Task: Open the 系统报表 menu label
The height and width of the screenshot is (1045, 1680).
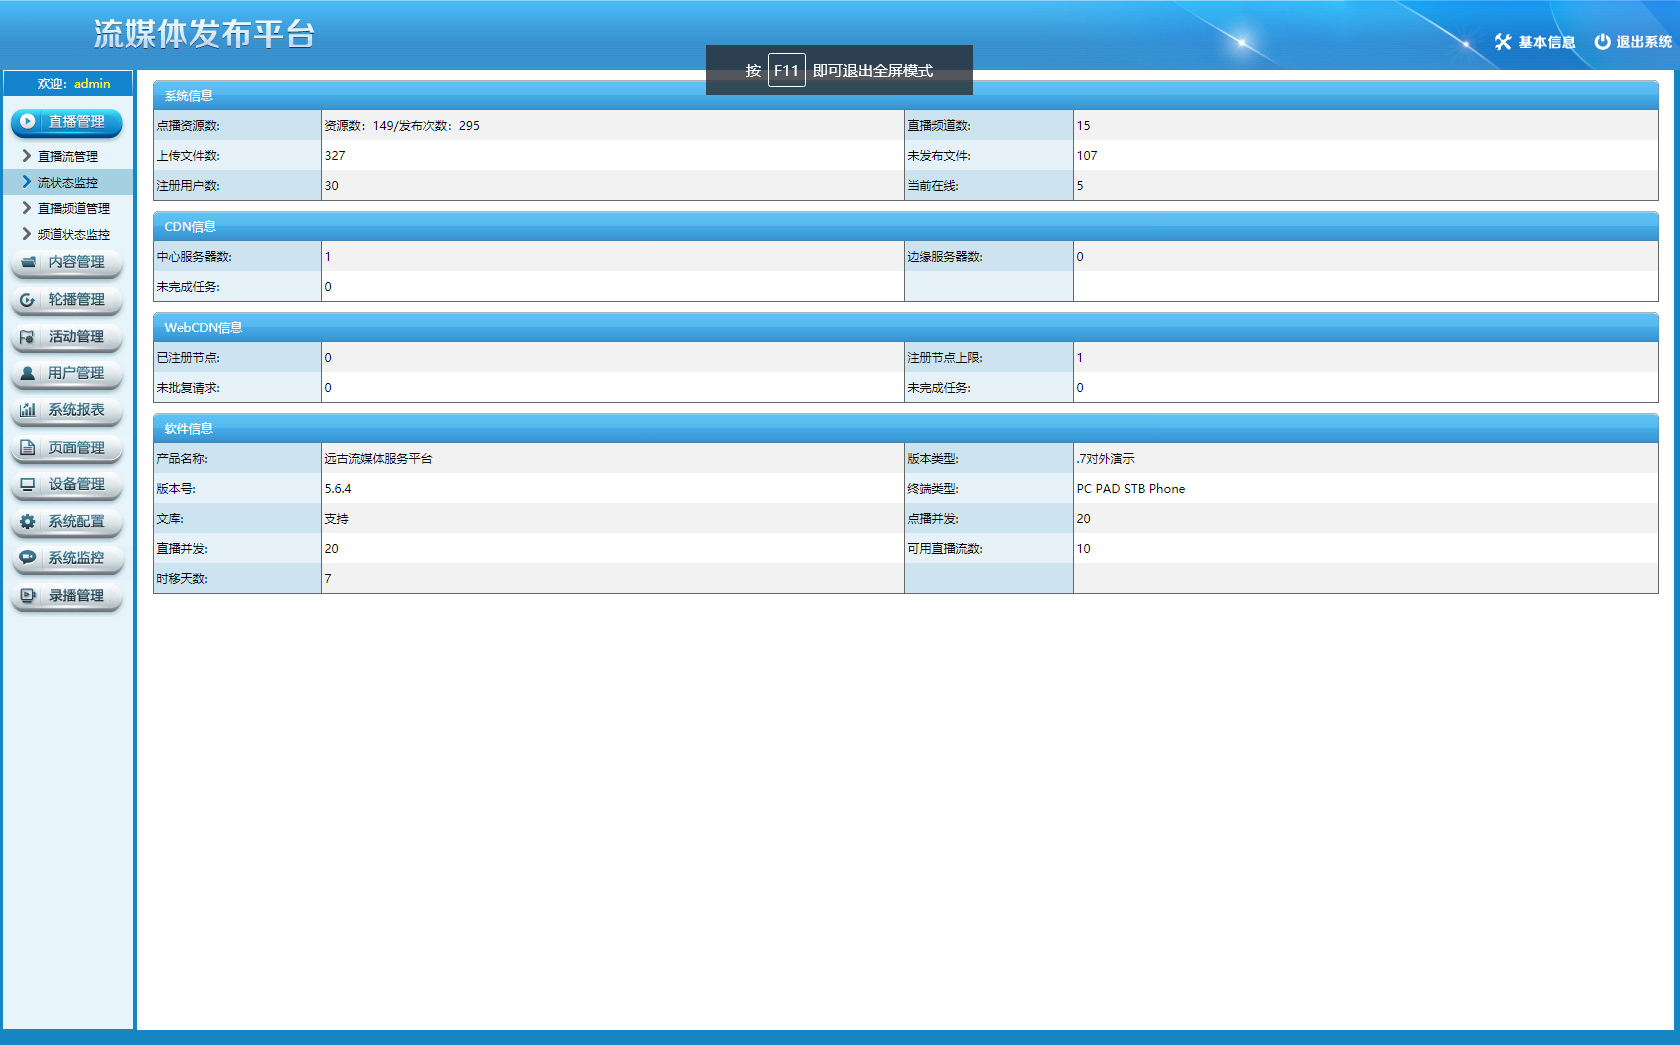Action: 77,410
